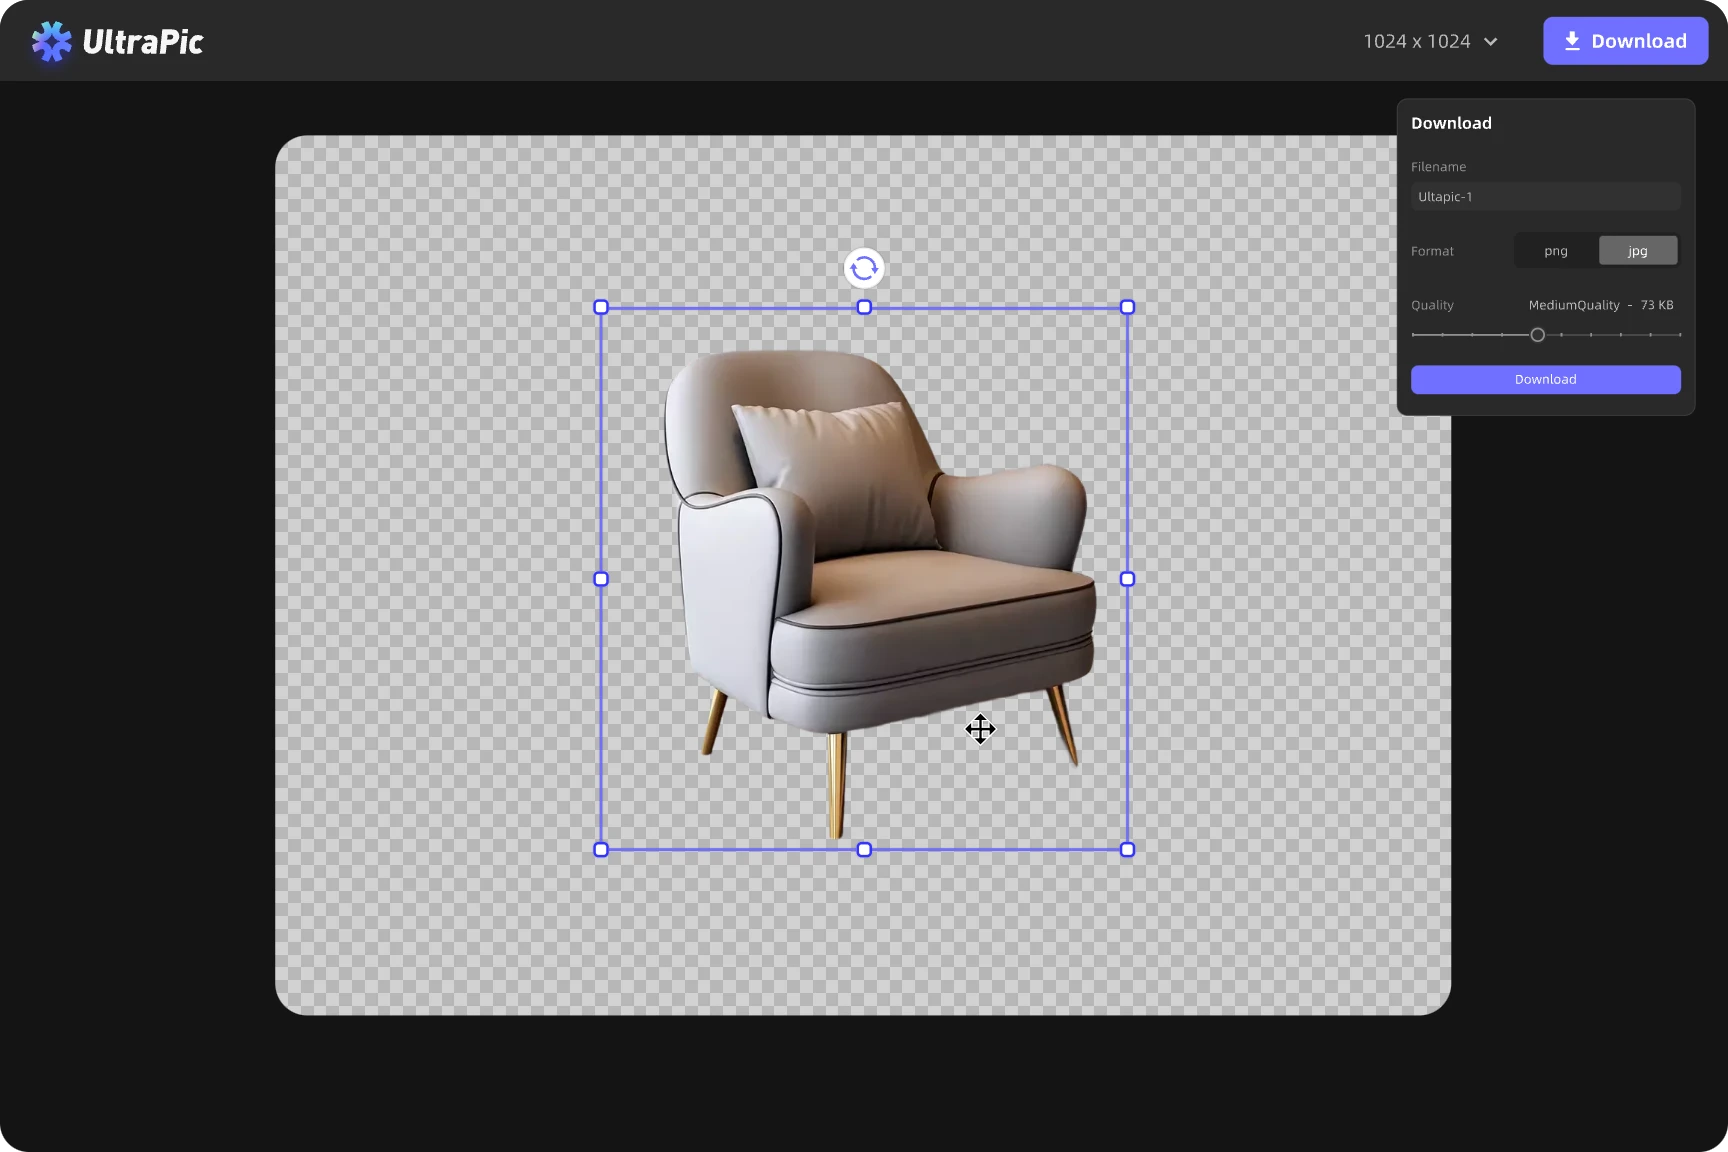The height and width of the screenshot is (1152, 1728).
Task: Click the top-right resize handle of selection
Action: click(1127, 307)
